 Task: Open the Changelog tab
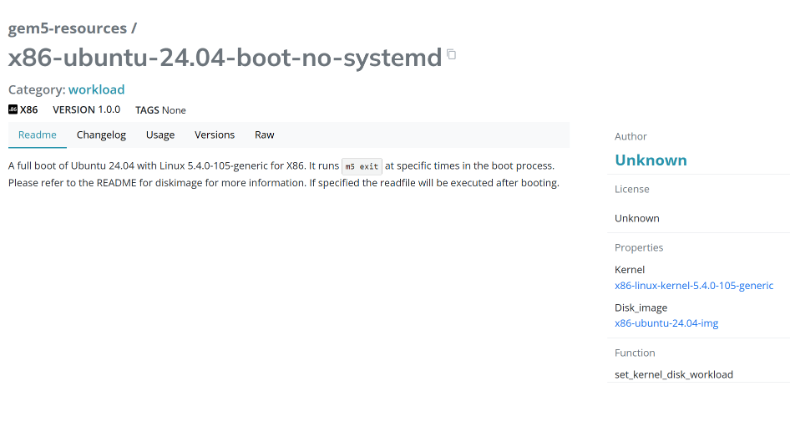click(101, 135)
